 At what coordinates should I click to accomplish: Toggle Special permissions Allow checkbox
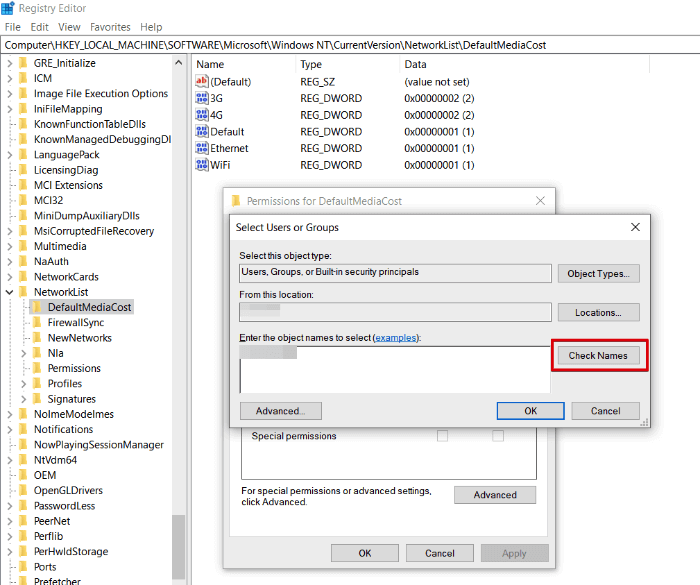pos(442,436)
